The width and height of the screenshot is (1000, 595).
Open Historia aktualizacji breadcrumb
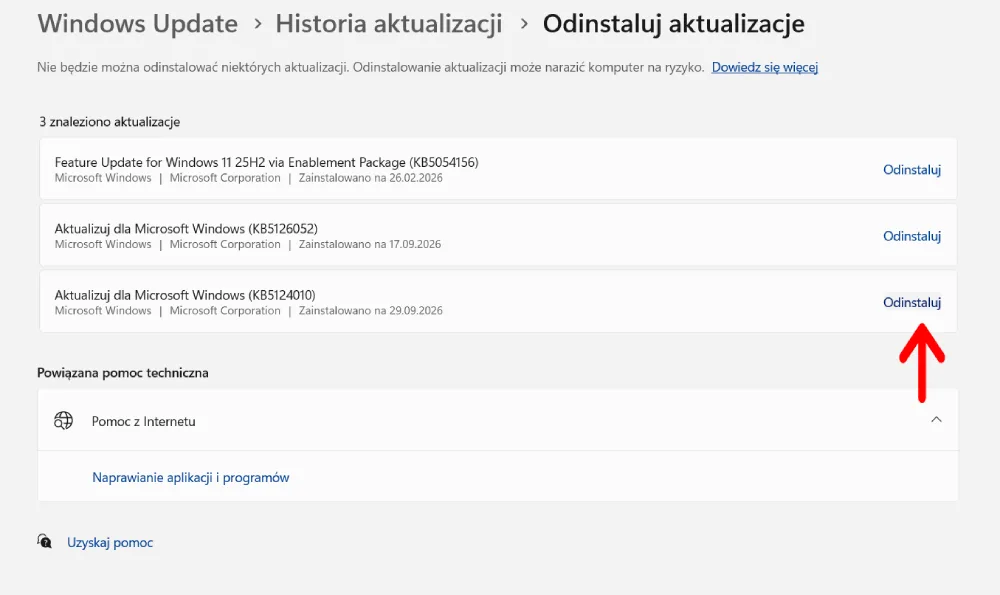[389, 24]
